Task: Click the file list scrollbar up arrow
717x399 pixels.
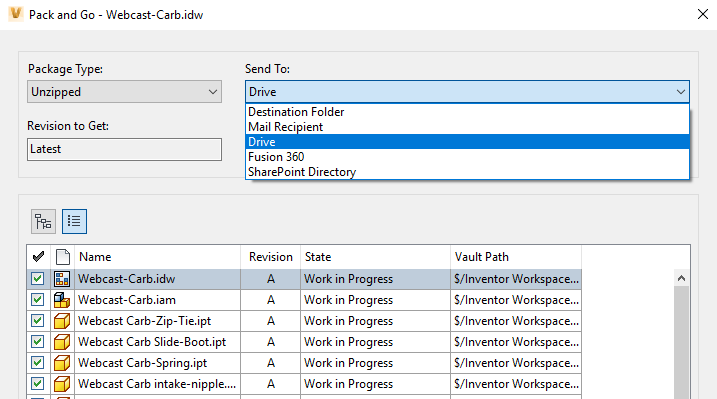Action: (681, 278)
